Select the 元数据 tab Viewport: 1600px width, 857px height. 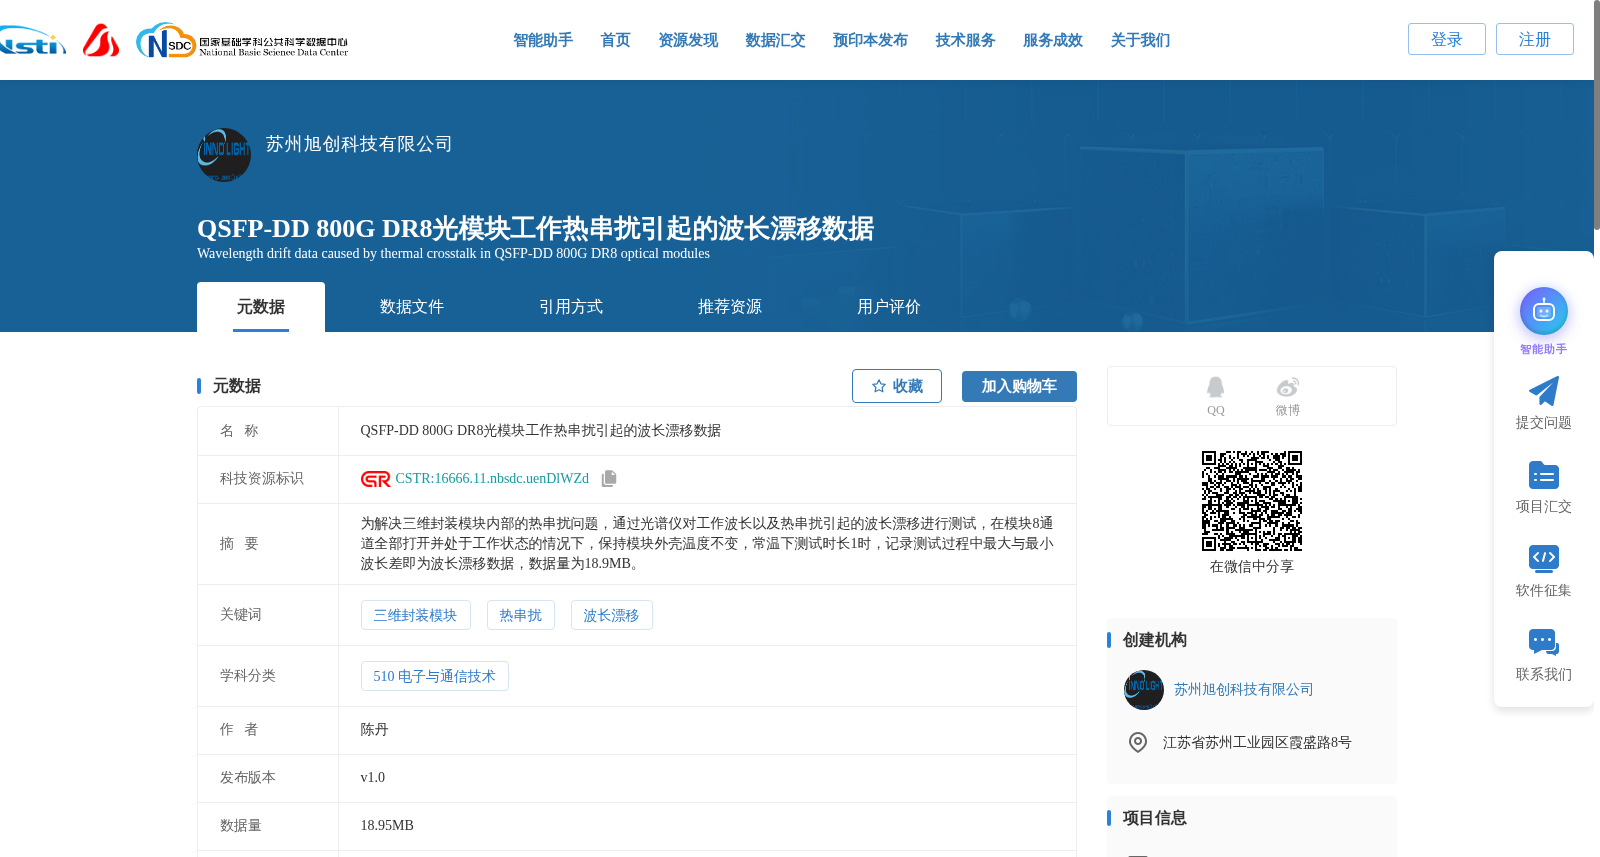click(x=261, y=307)
